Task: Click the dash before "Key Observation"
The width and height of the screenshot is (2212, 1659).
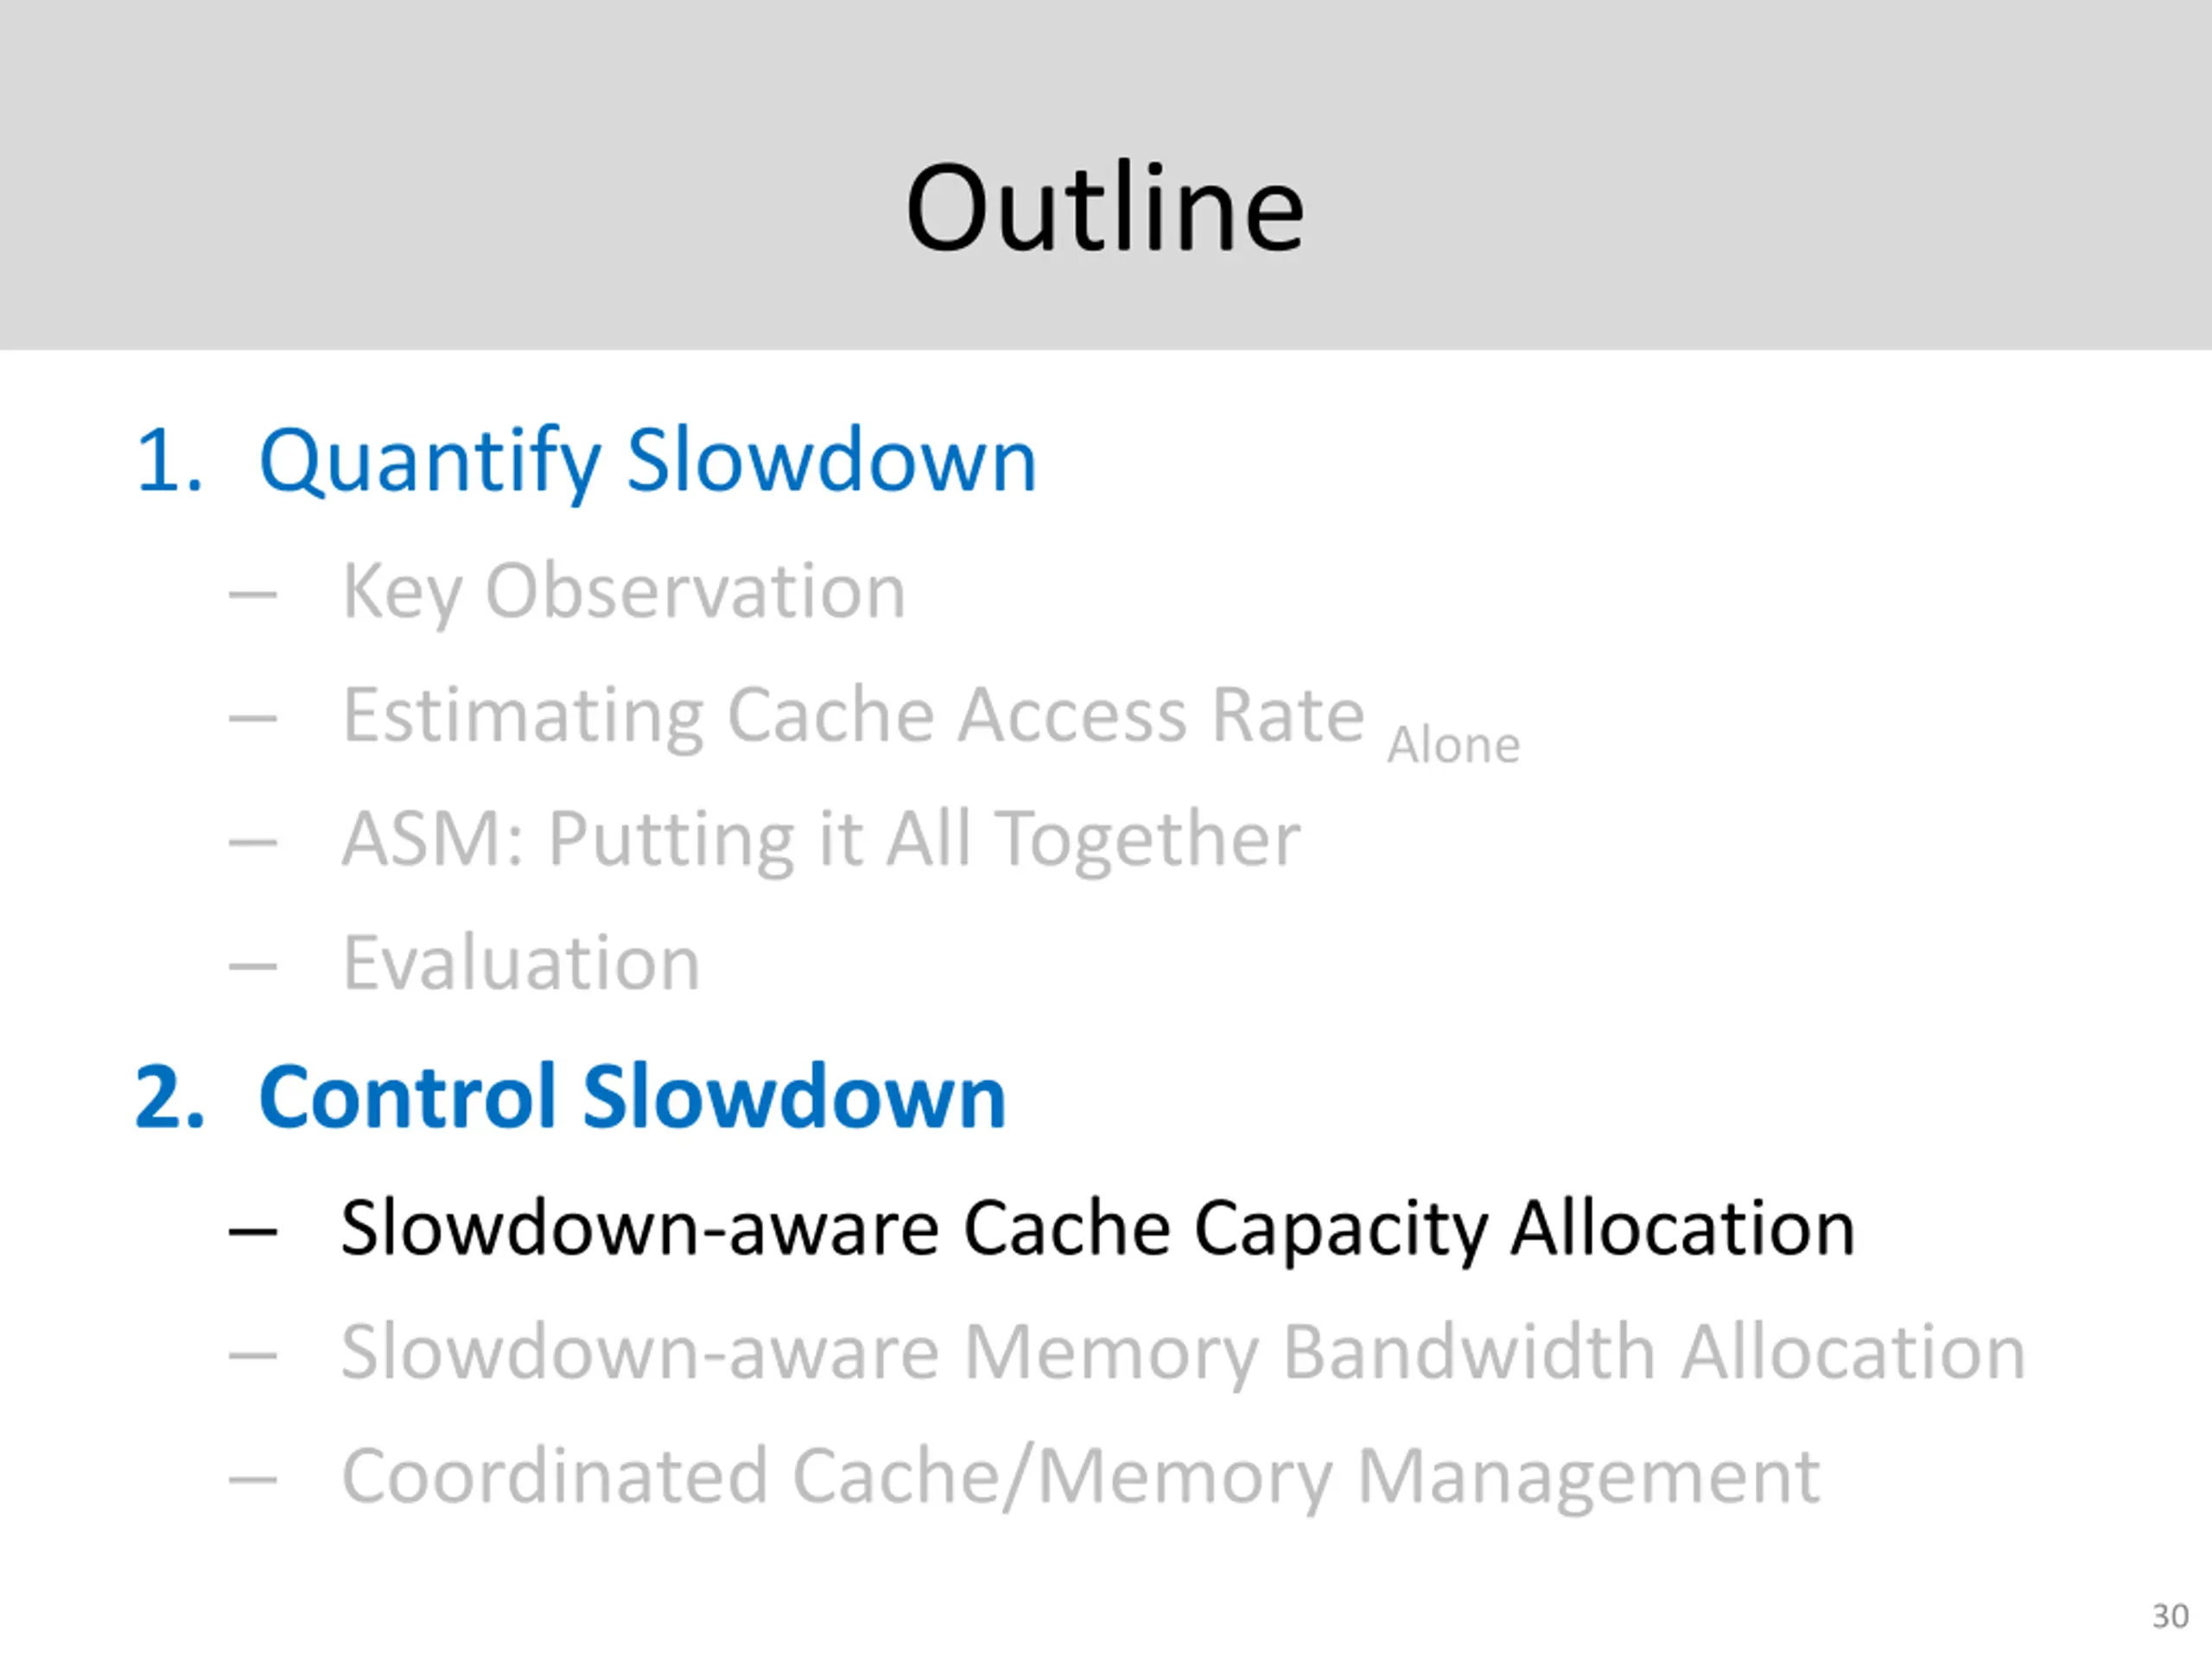Action: 252,595
